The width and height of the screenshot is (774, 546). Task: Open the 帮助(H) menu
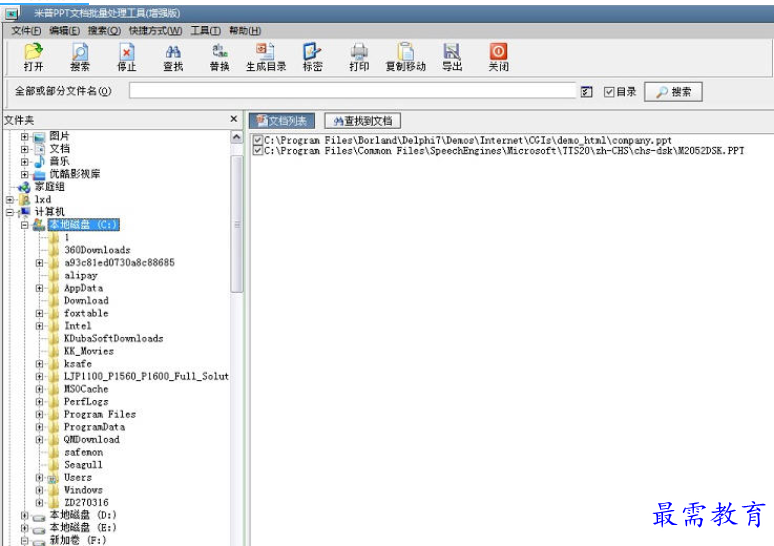coord(245,31)
